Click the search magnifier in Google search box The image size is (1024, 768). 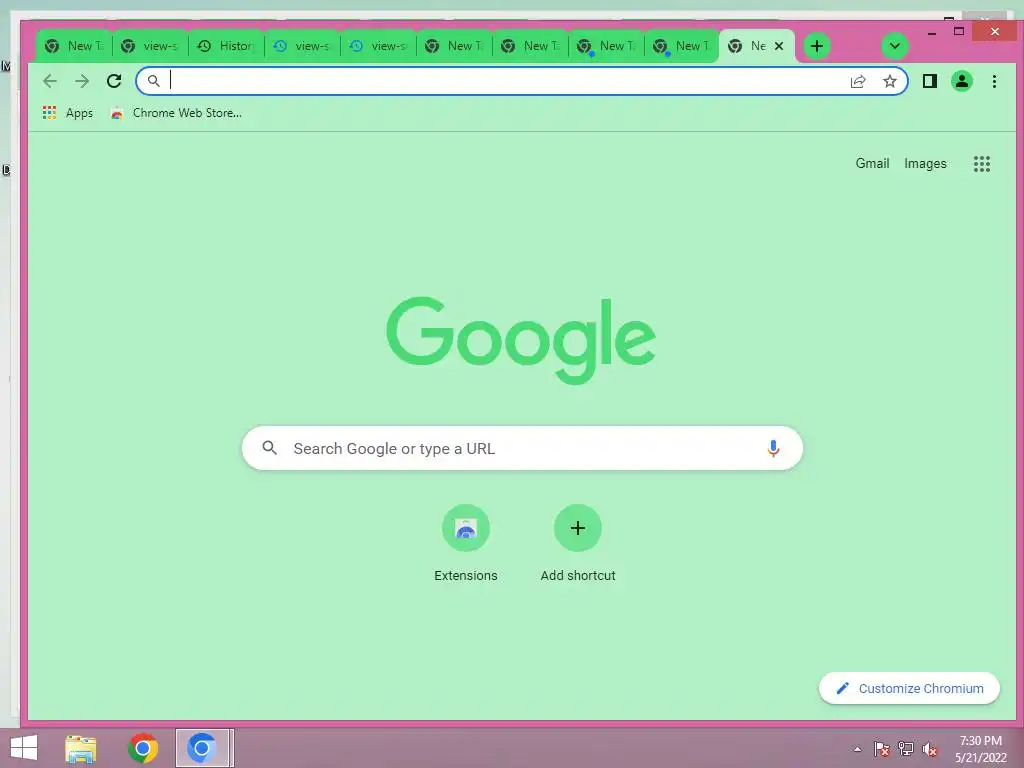[x=269, y=448]
